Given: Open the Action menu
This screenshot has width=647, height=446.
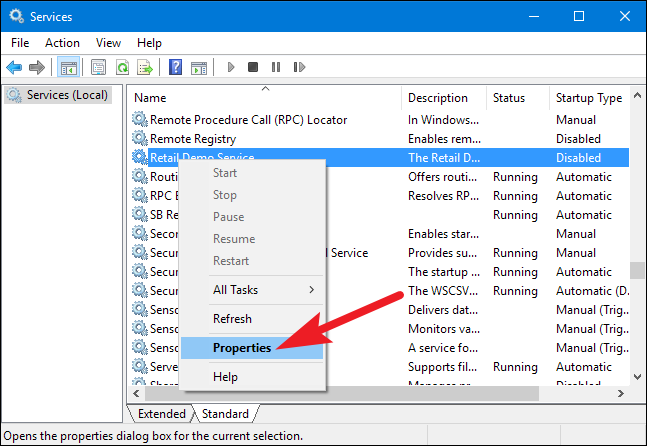Looking at the screenshot, I should tap(62, 43).
